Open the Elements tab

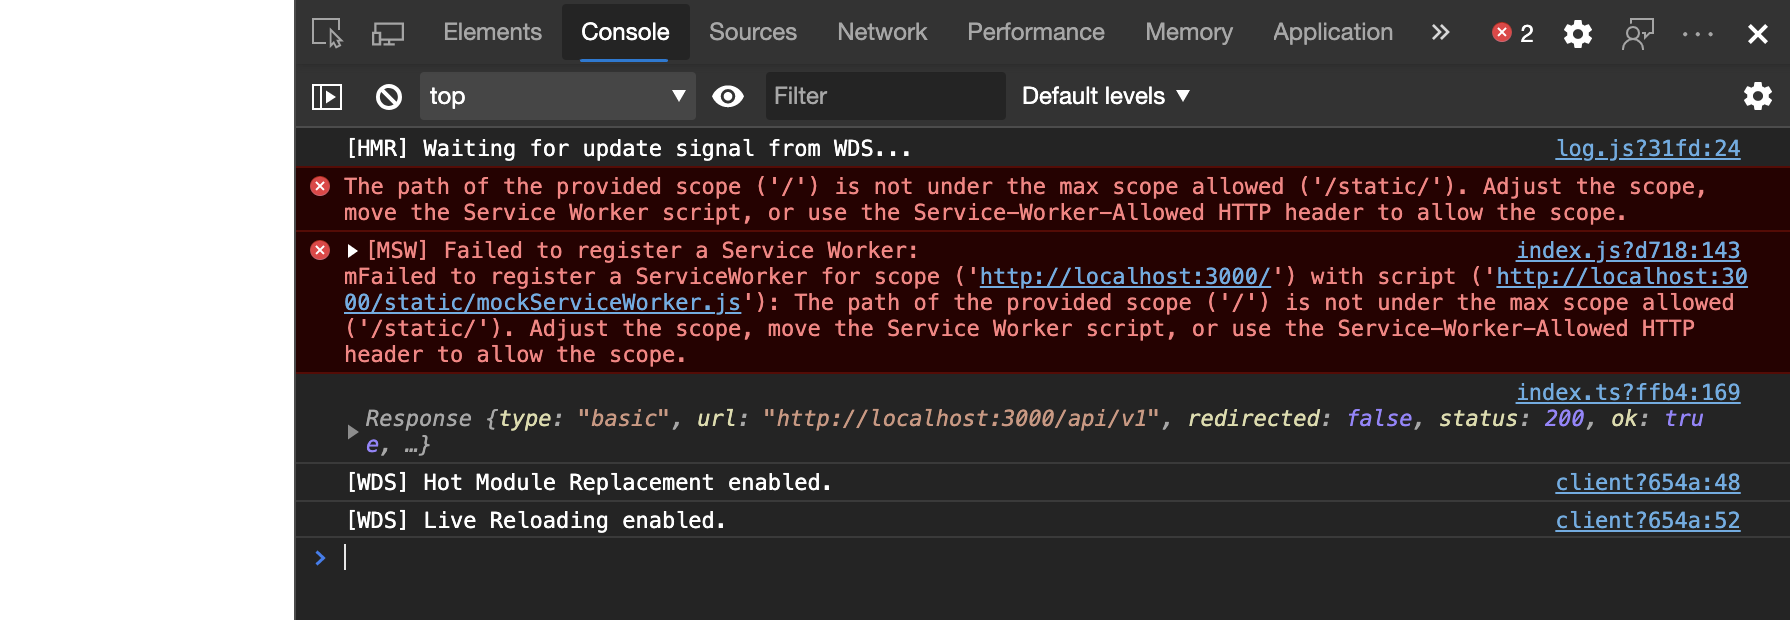(492, 32)
